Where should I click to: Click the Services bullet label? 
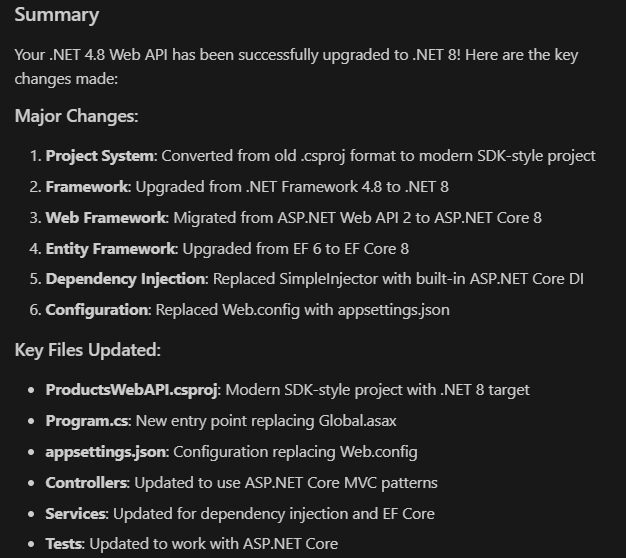(75, 514)
